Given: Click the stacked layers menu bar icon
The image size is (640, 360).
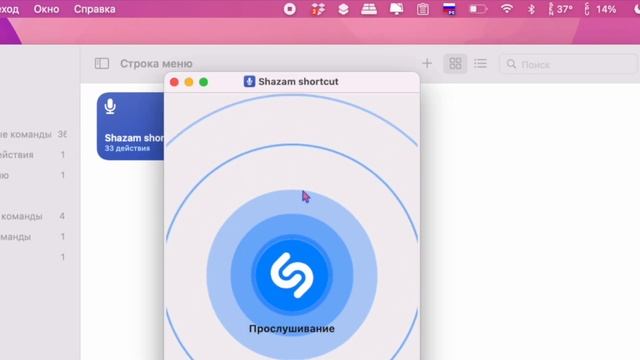Looking at the screenshot, I should click(343, 9).
